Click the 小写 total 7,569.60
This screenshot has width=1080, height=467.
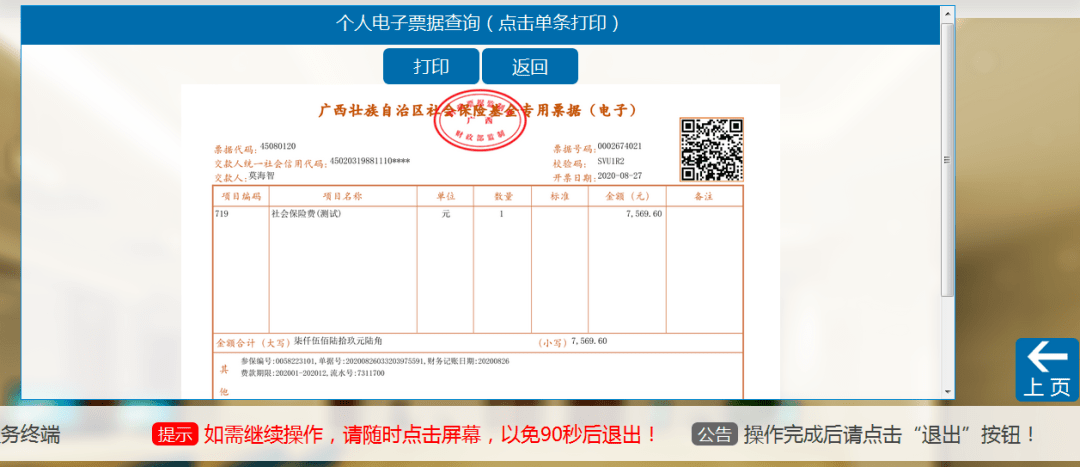click(x=589, y=341)
